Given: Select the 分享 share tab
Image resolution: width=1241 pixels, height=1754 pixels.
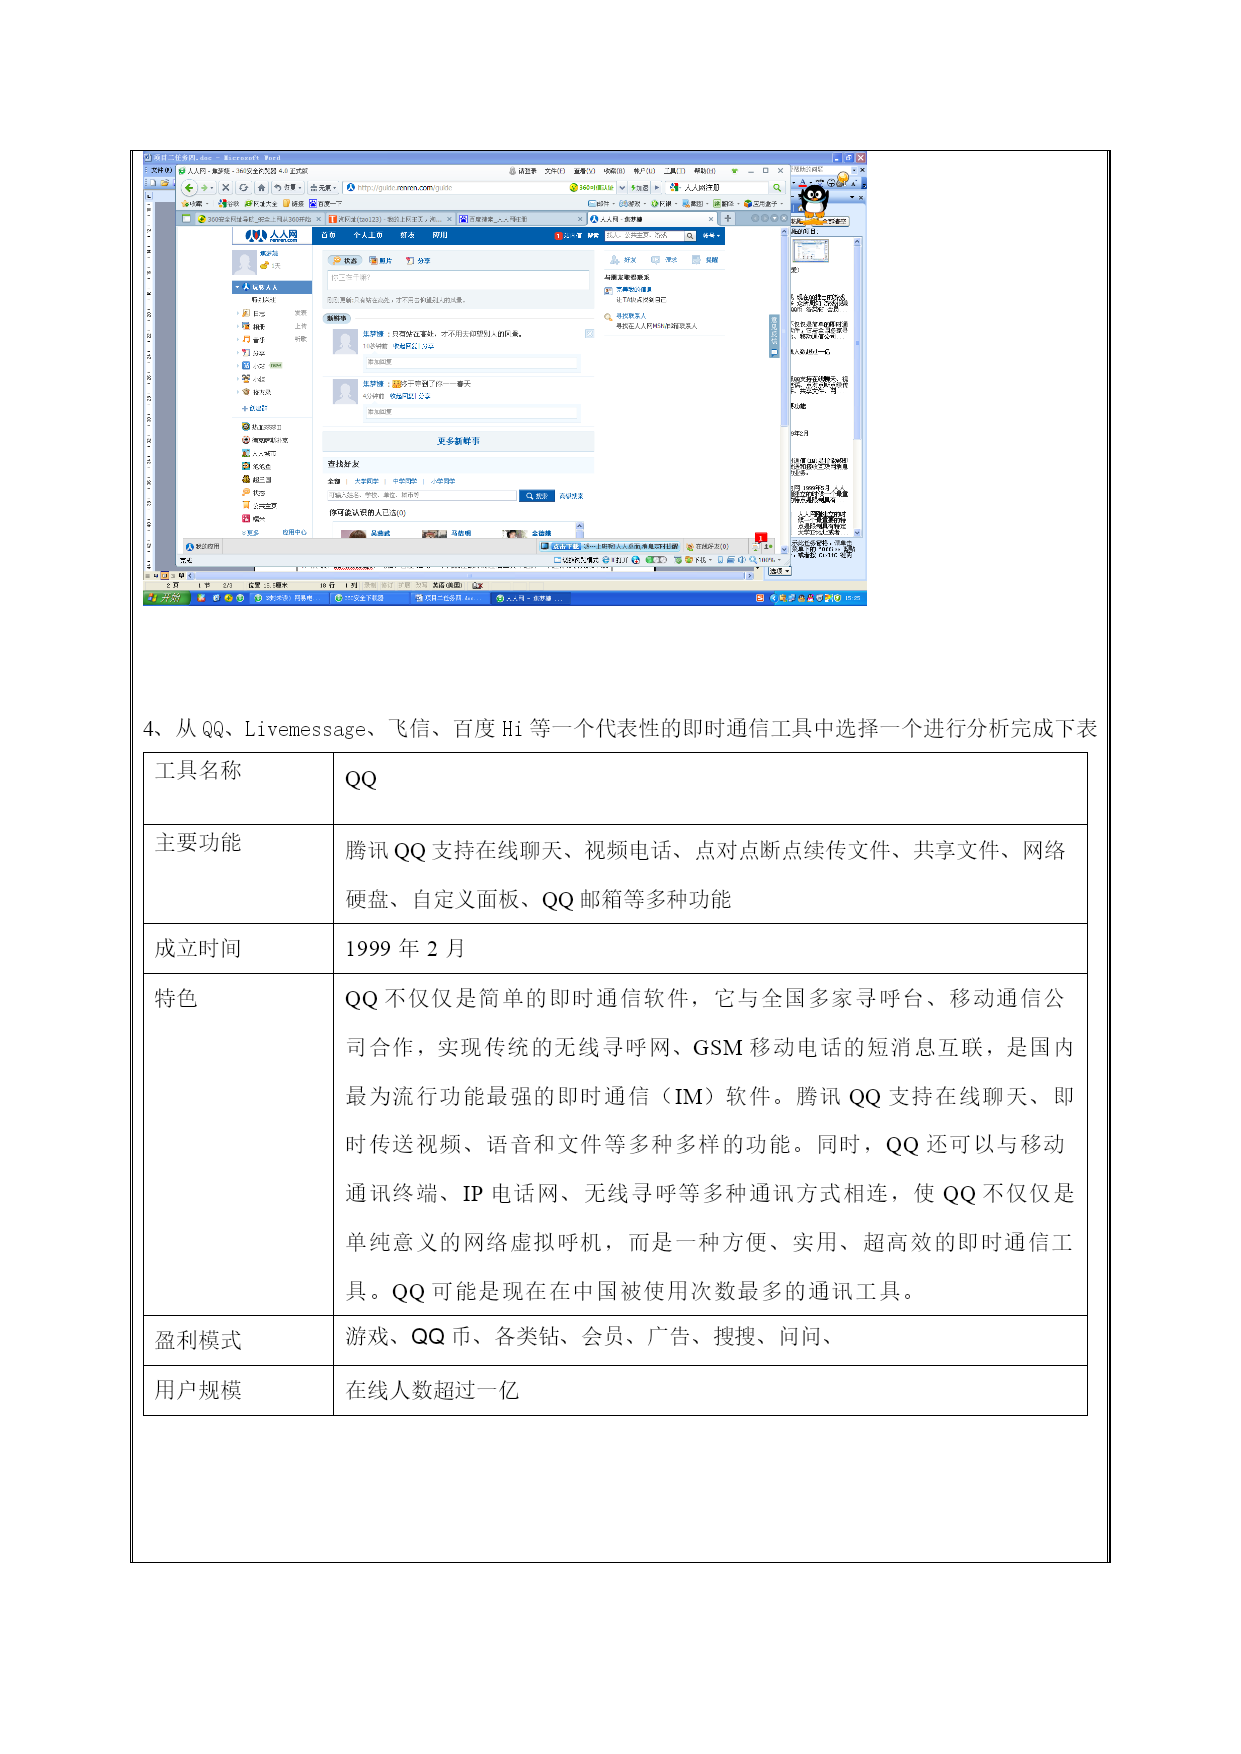Looking at the screenshot, I should (x=418, y=260).
